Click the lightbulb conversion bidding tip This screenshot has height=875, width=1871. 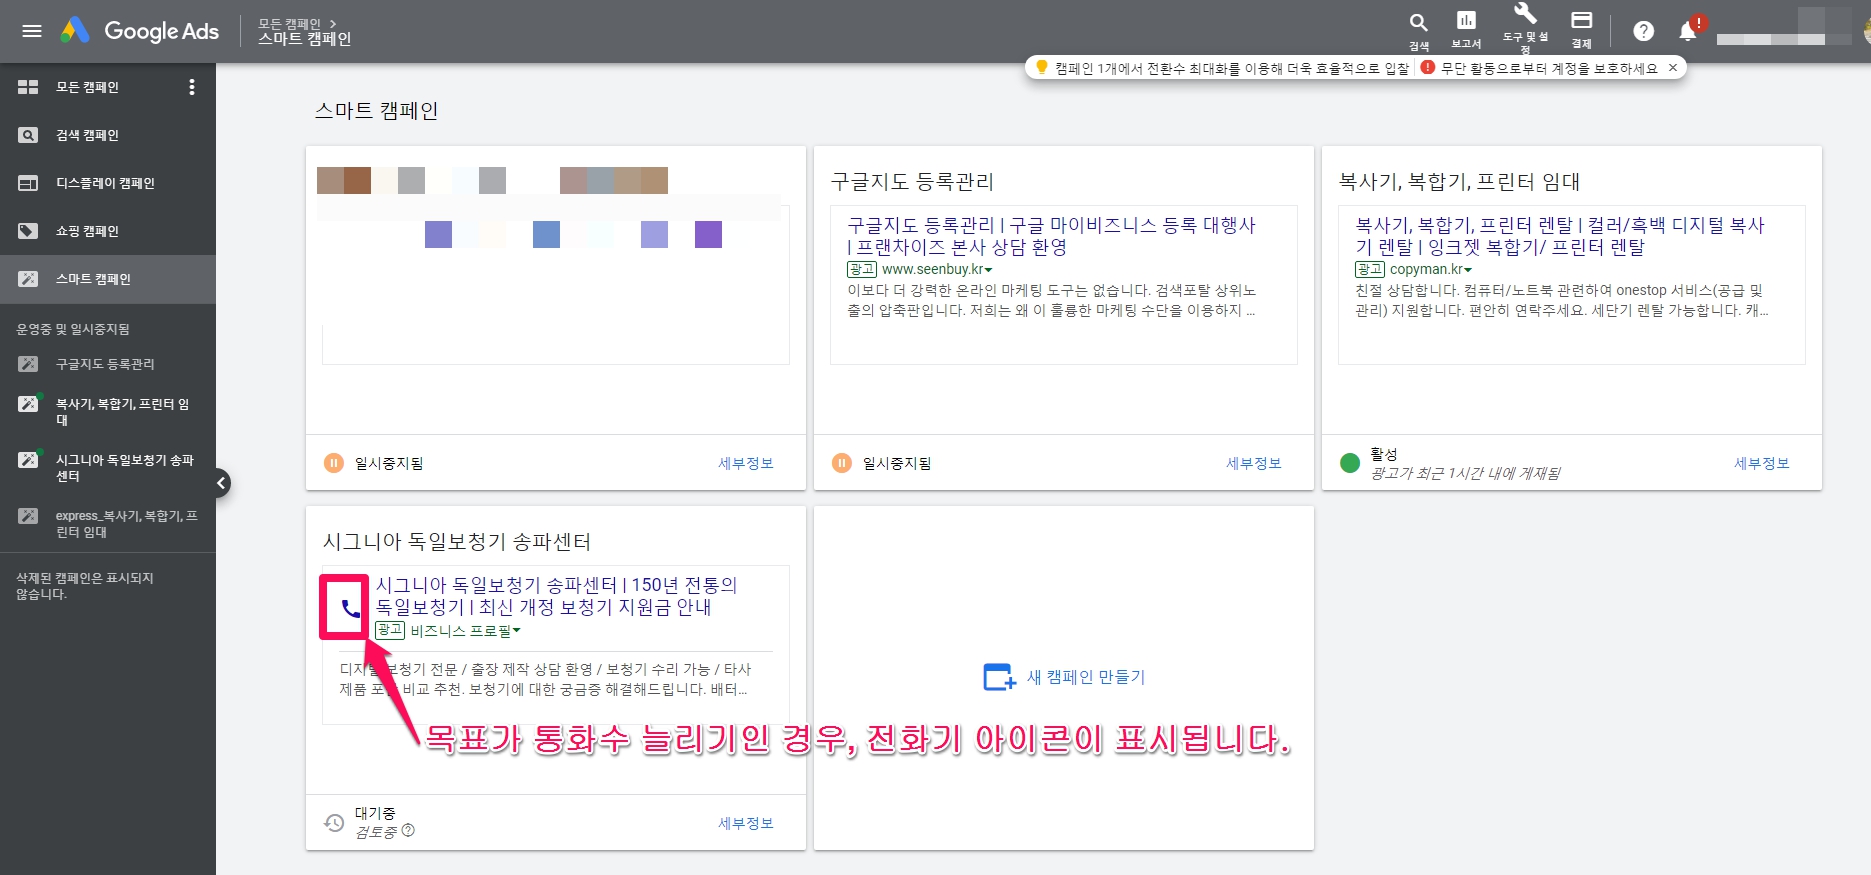pyautogui.click(x=1224, y=68)
